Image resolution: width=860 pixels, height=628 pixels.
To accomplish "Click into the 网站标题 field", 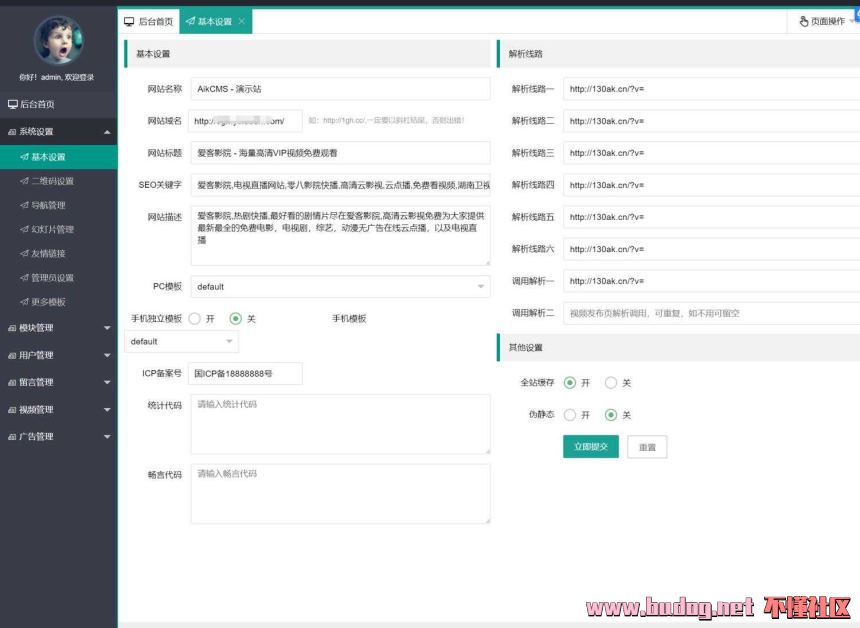I will (x=340, y=153).
